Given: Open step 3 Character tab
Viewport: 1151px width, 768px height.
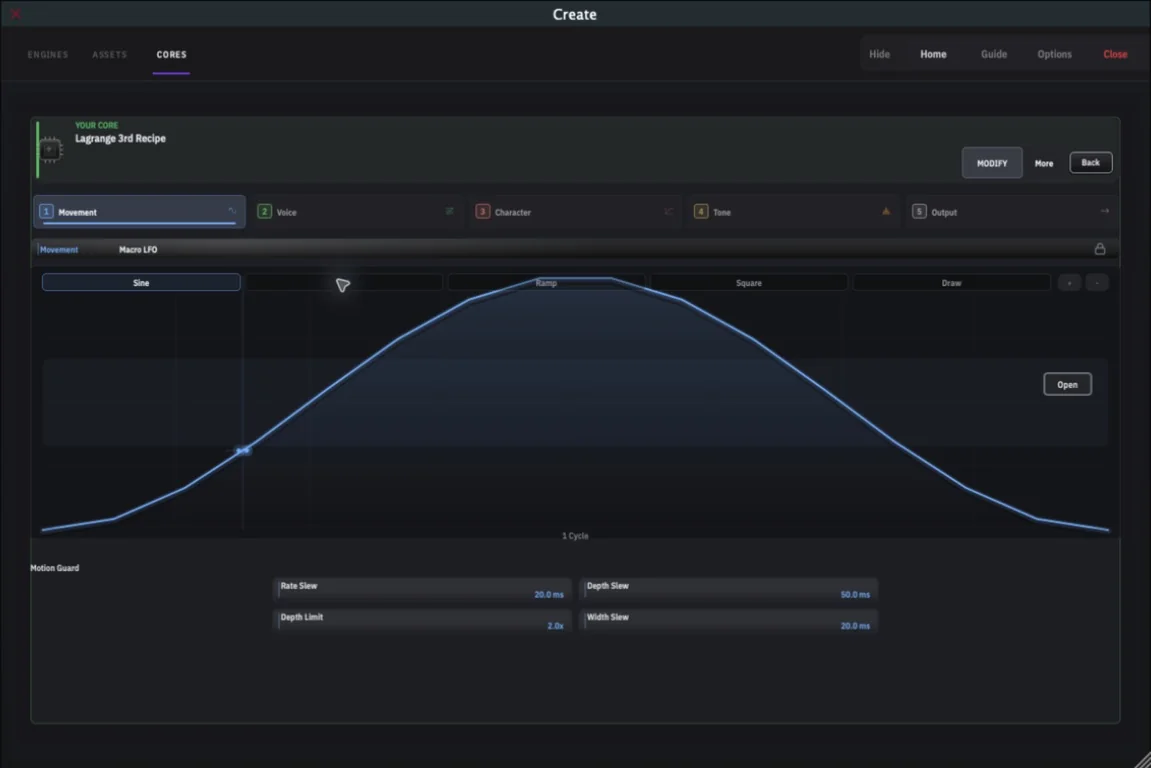Looking at the screenshot, I should (575, 211).
